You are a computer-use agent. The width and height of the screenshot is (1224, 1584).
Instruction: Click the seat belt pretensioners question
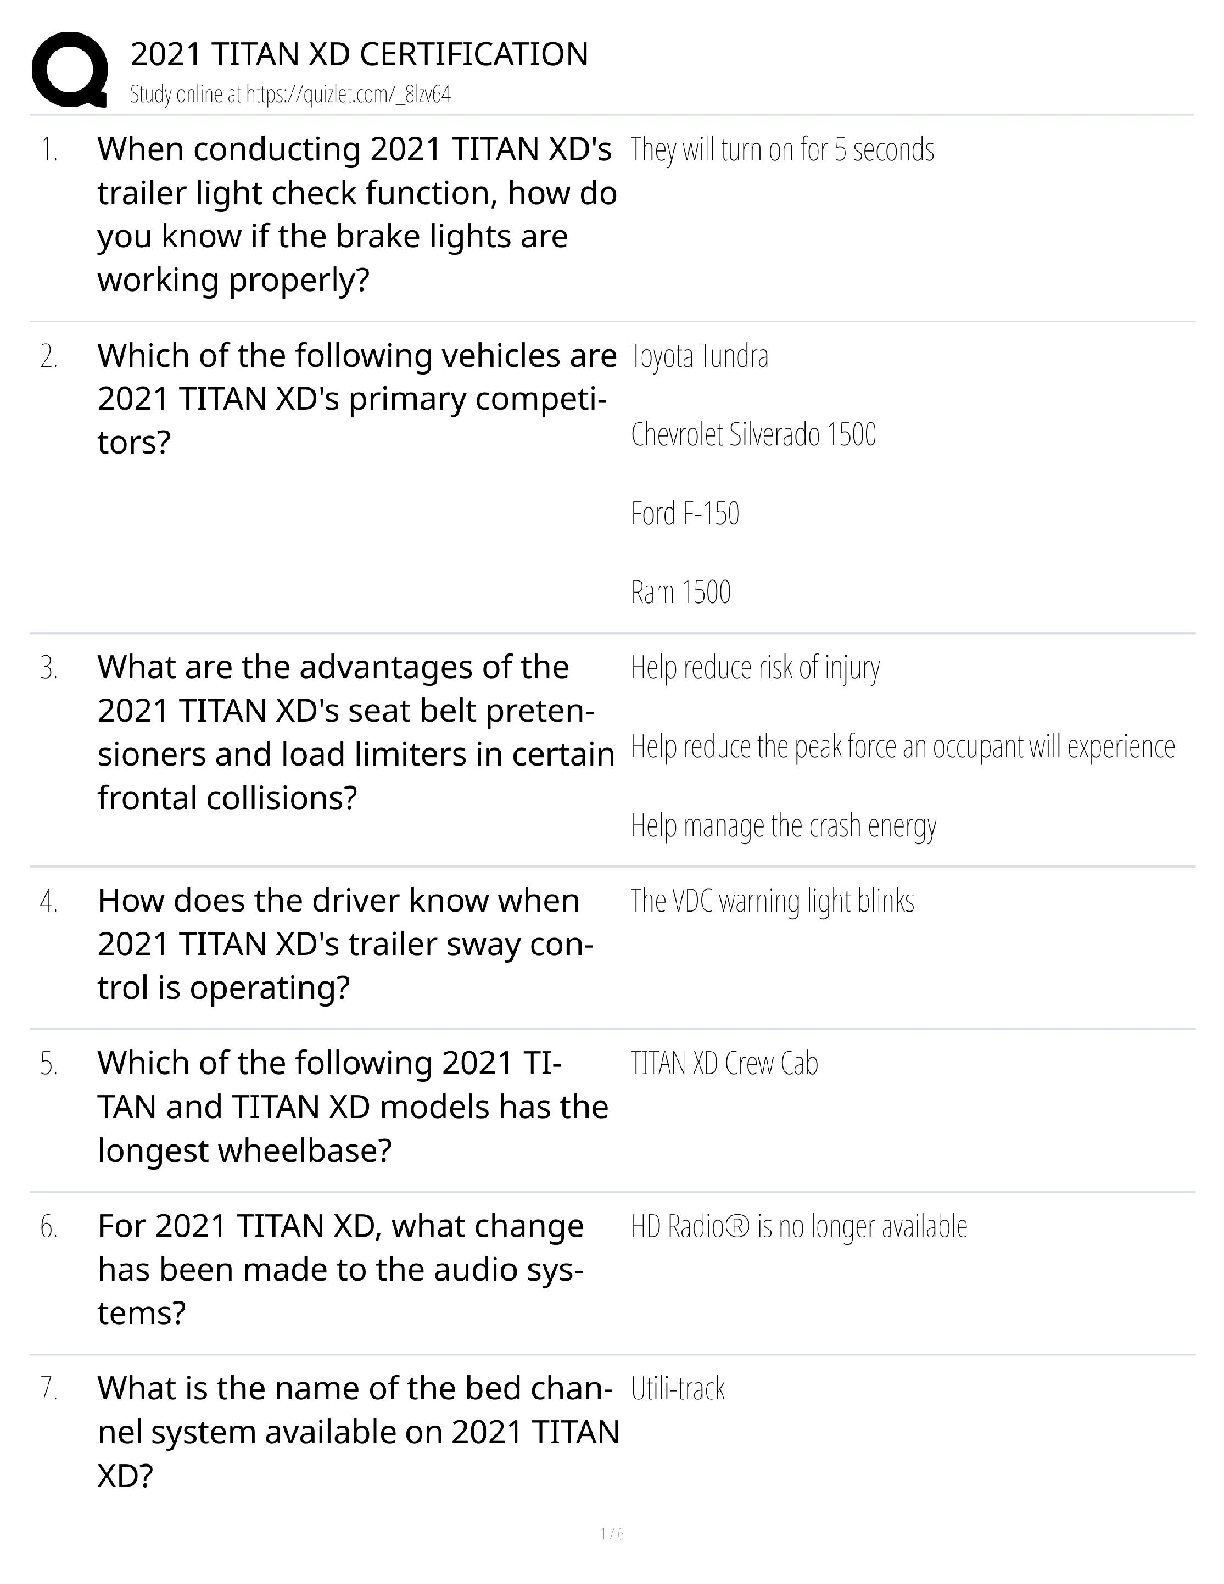(355, 732)
